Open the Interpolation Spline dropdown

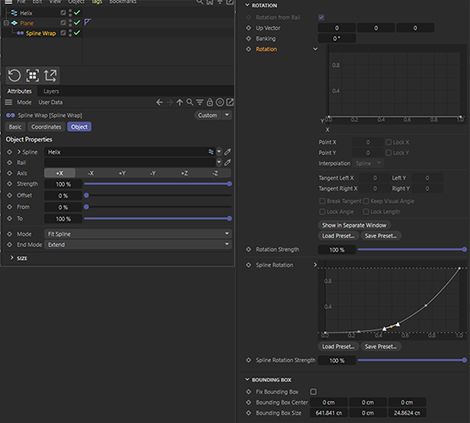click(x=368, y=163)
